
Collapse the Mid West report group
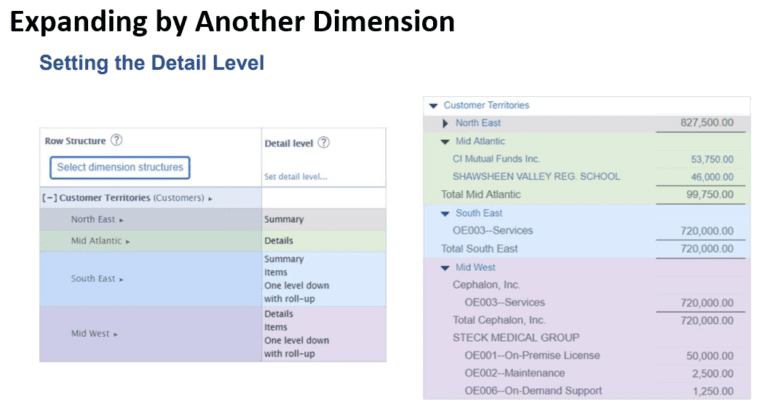(446, 267)
